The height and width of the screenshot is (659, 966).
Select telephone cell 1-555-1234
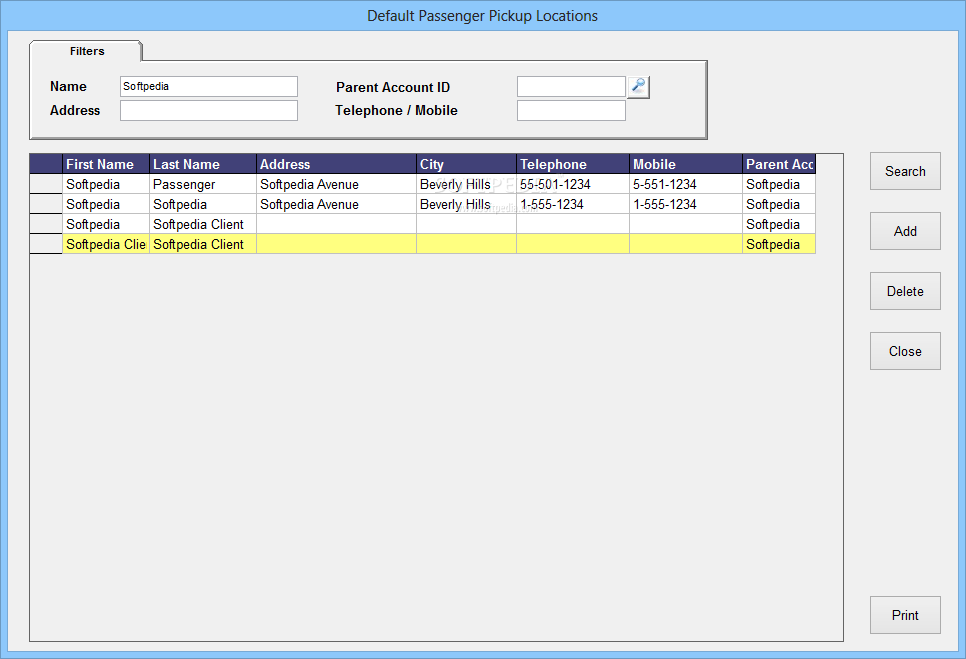[573, 204]
